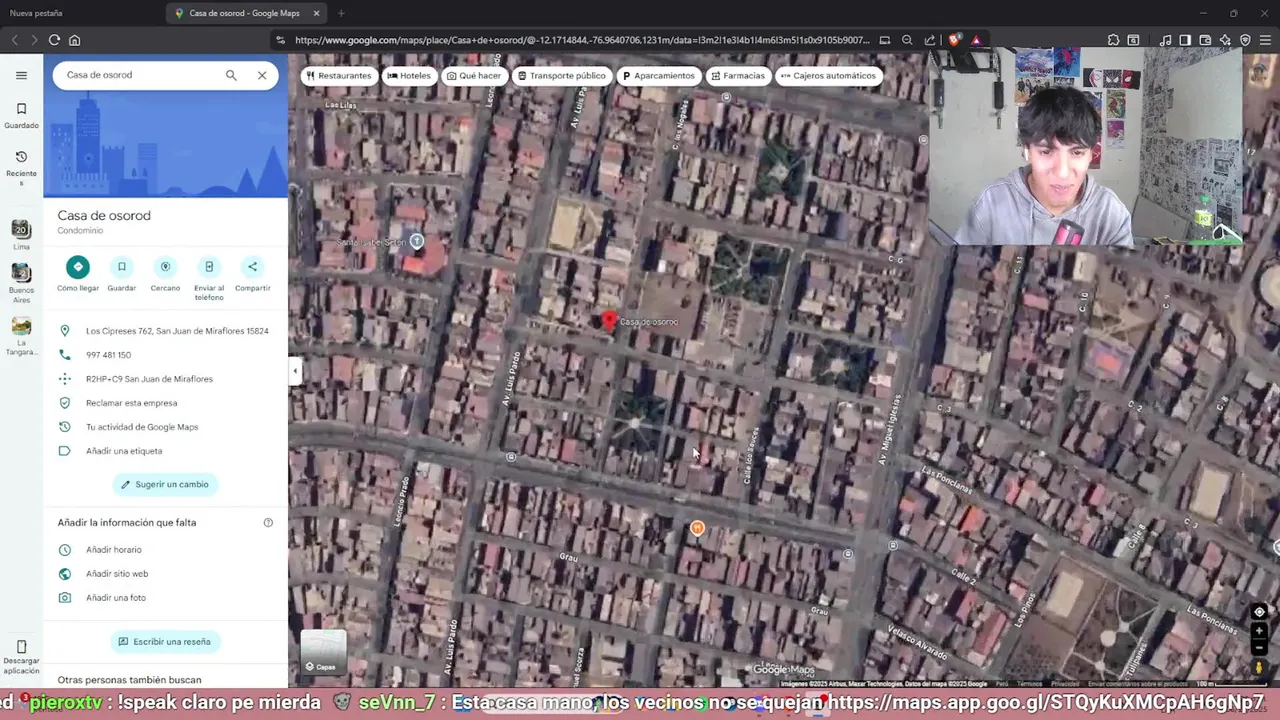Collapse the side panel with the arrow
The height and width of the screenshot is (720, 1280).
pyautogui.click(x=295, y=371)
